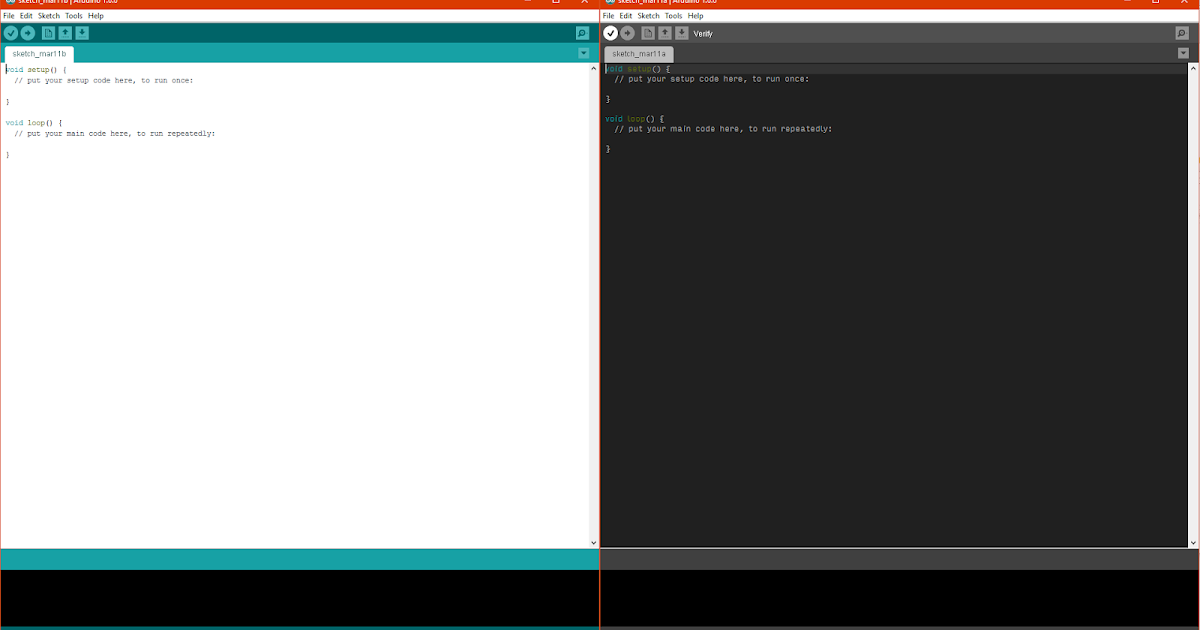Click the scrollbar down arrow in the left editor
1200x630 pixels.
pos(594,542)
